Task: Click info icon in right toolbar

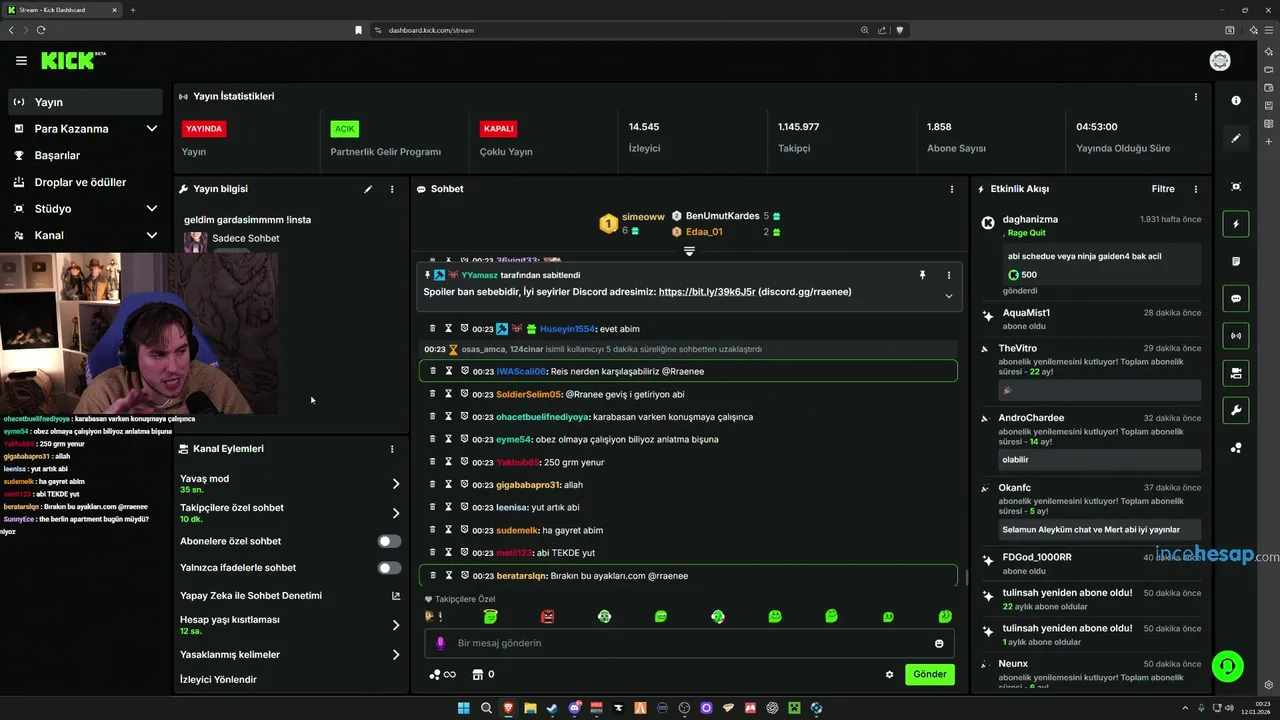Action: [x=1236, y=101]
